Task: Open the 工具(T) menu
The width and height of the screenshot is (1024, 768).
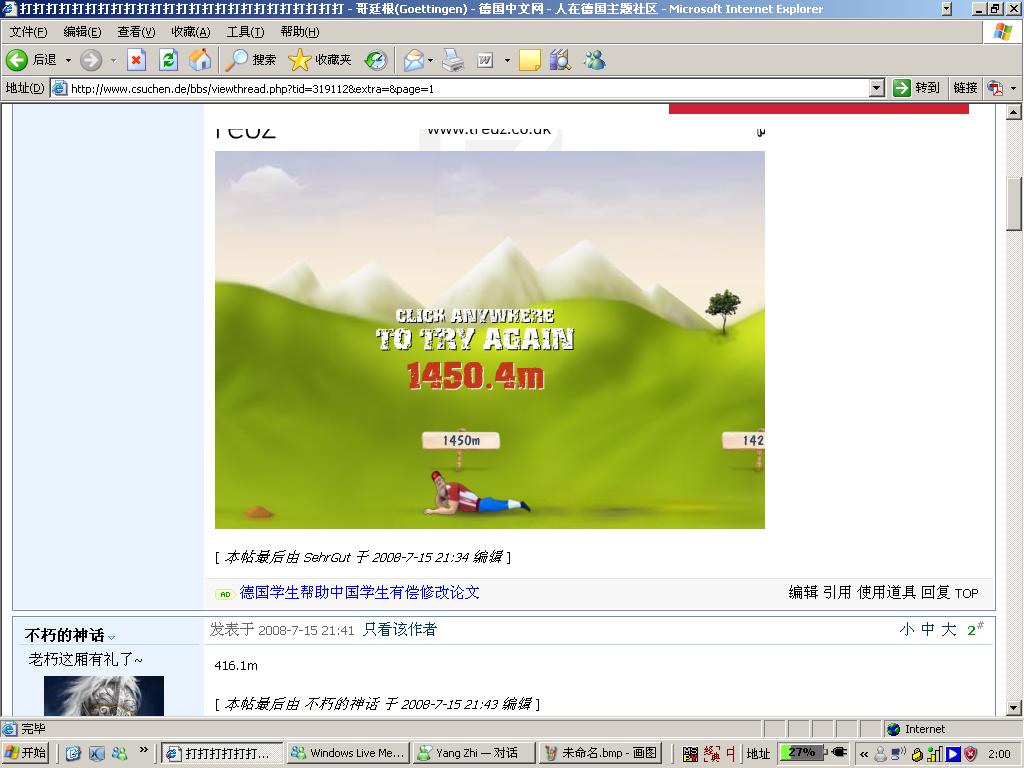Action: [x=245, y=32]
